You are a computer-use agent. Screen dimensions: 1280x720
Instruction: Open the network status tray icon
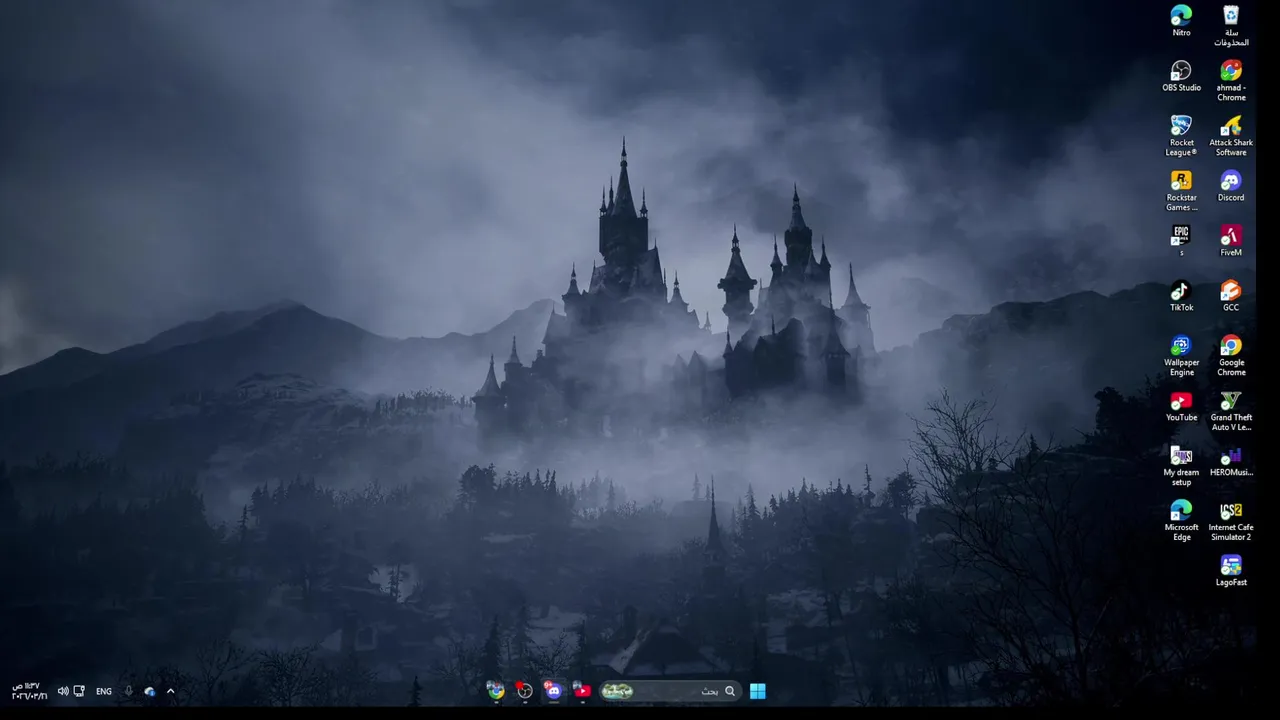(x=79, y=691)
